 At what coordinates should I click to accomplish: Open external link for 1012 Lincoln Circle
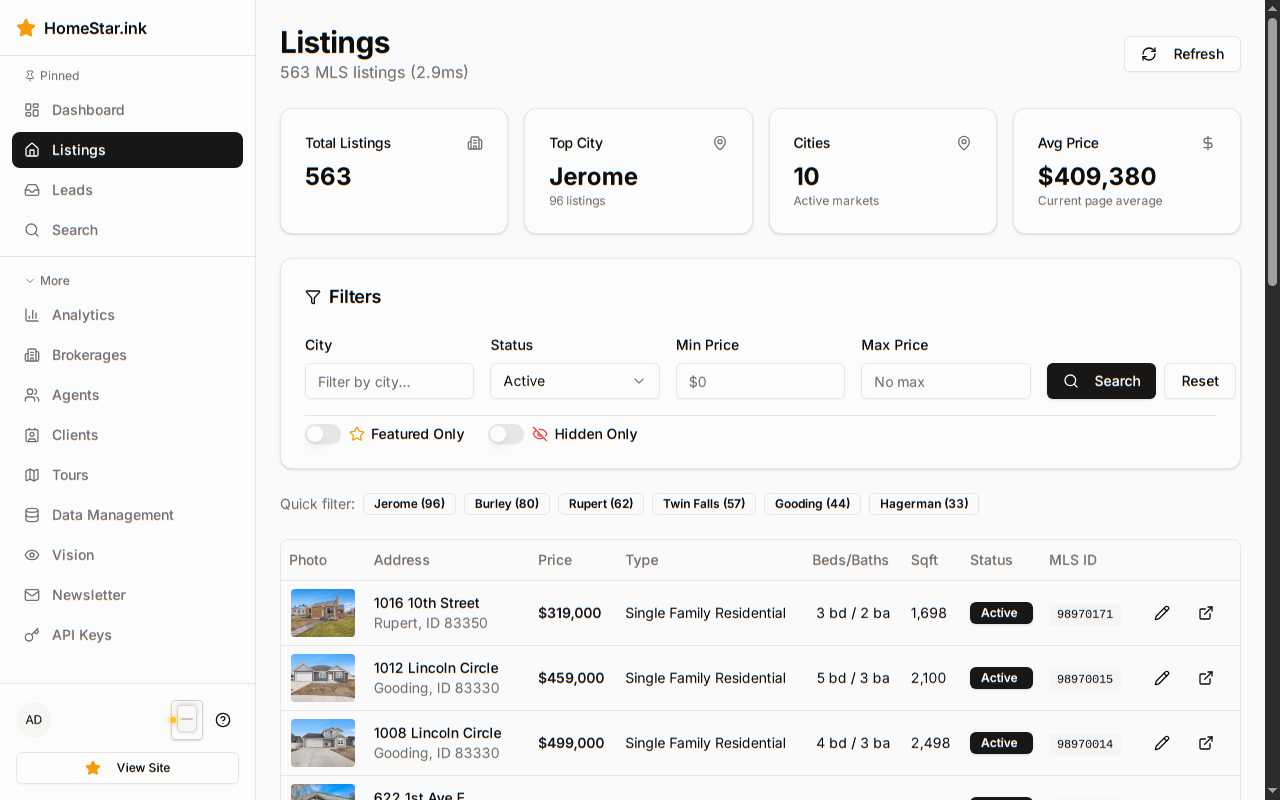point(1206,678)
